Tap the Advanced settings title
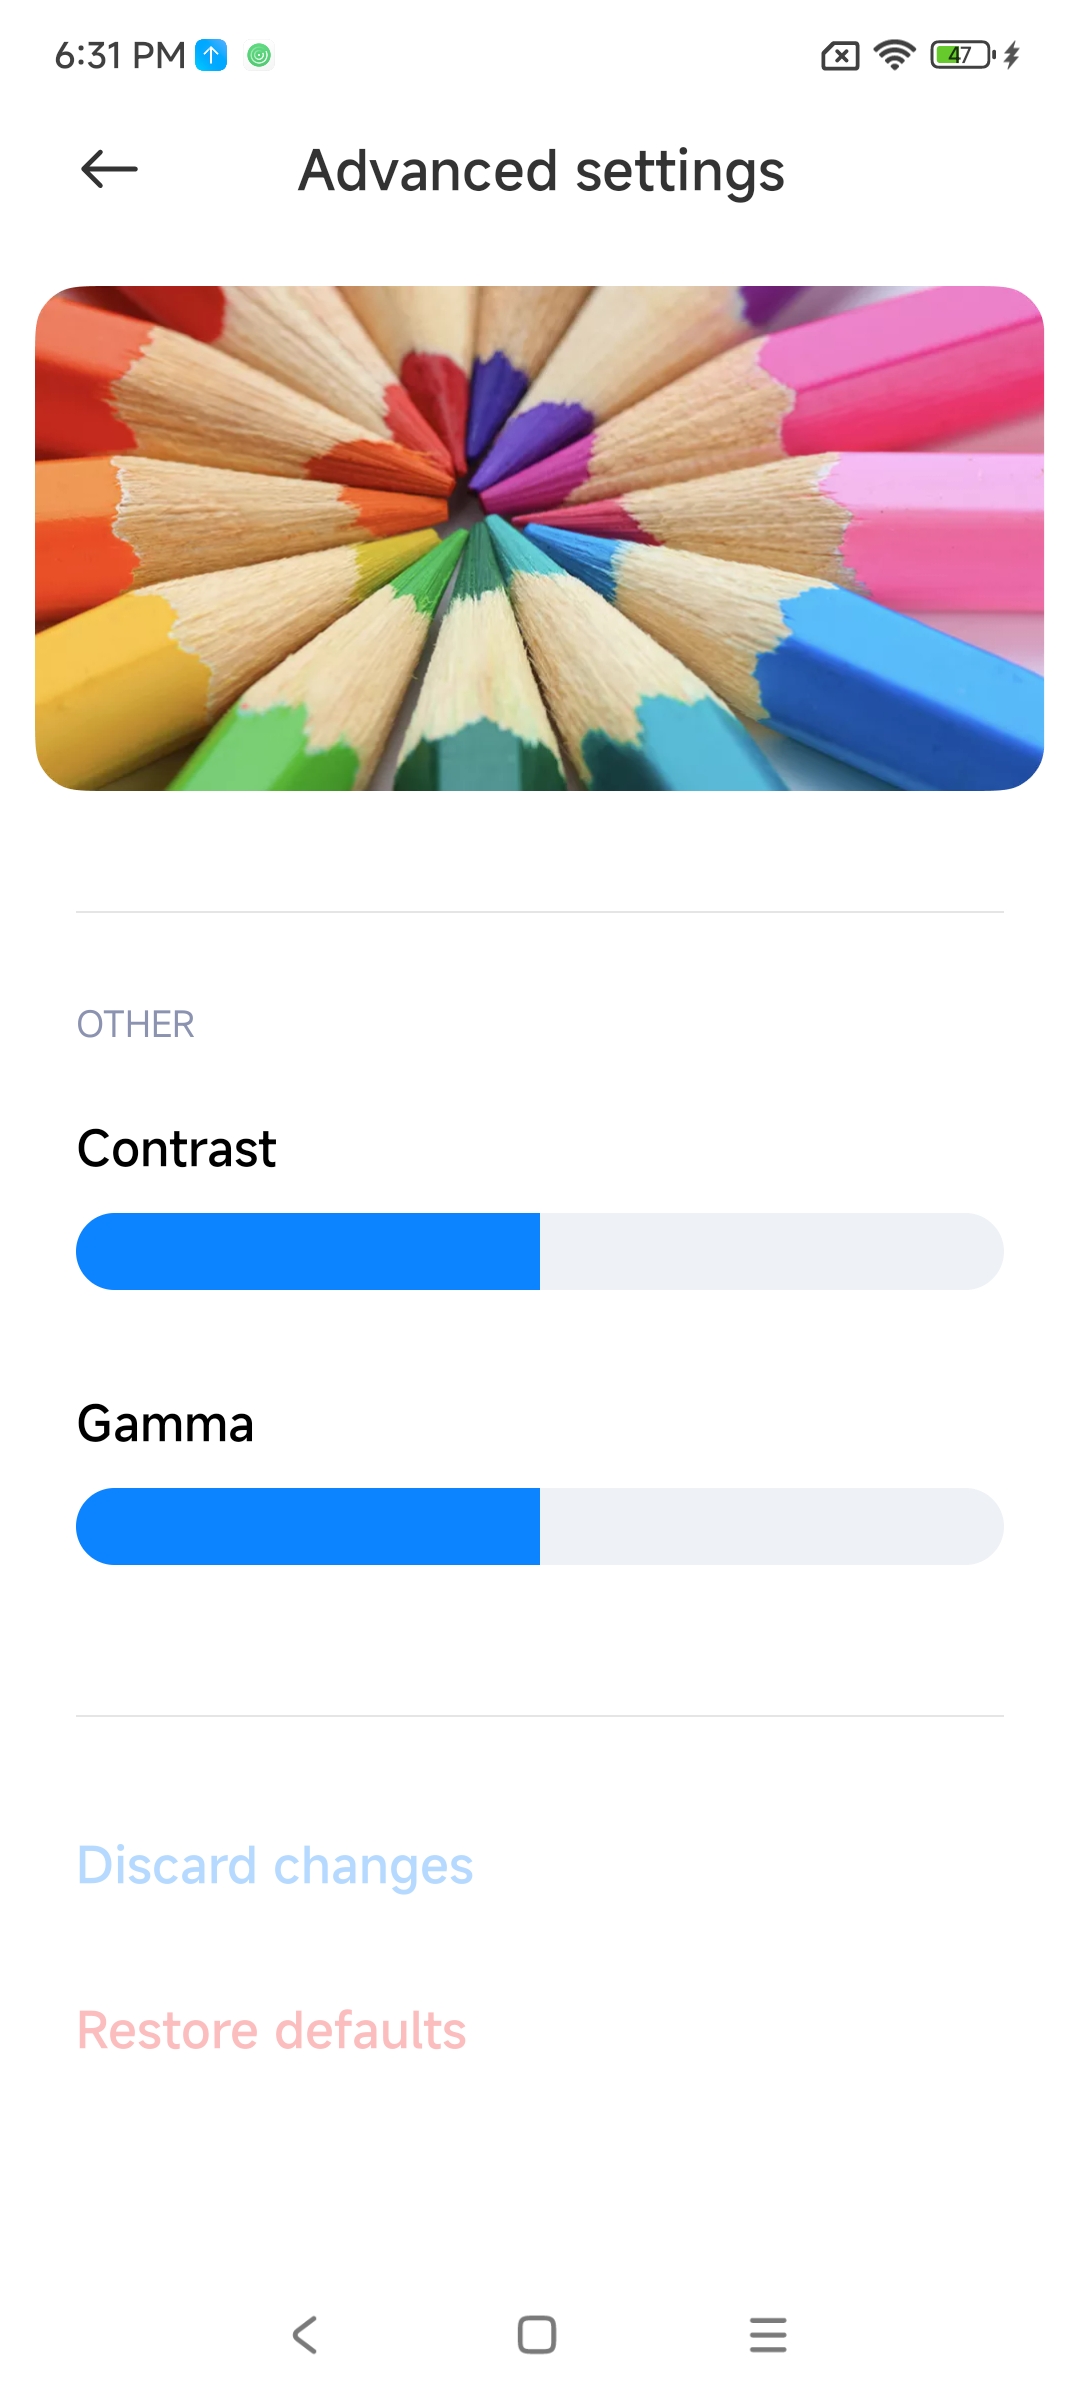This screenshot has height=2400, width=1080. click(x=541, y=171)
